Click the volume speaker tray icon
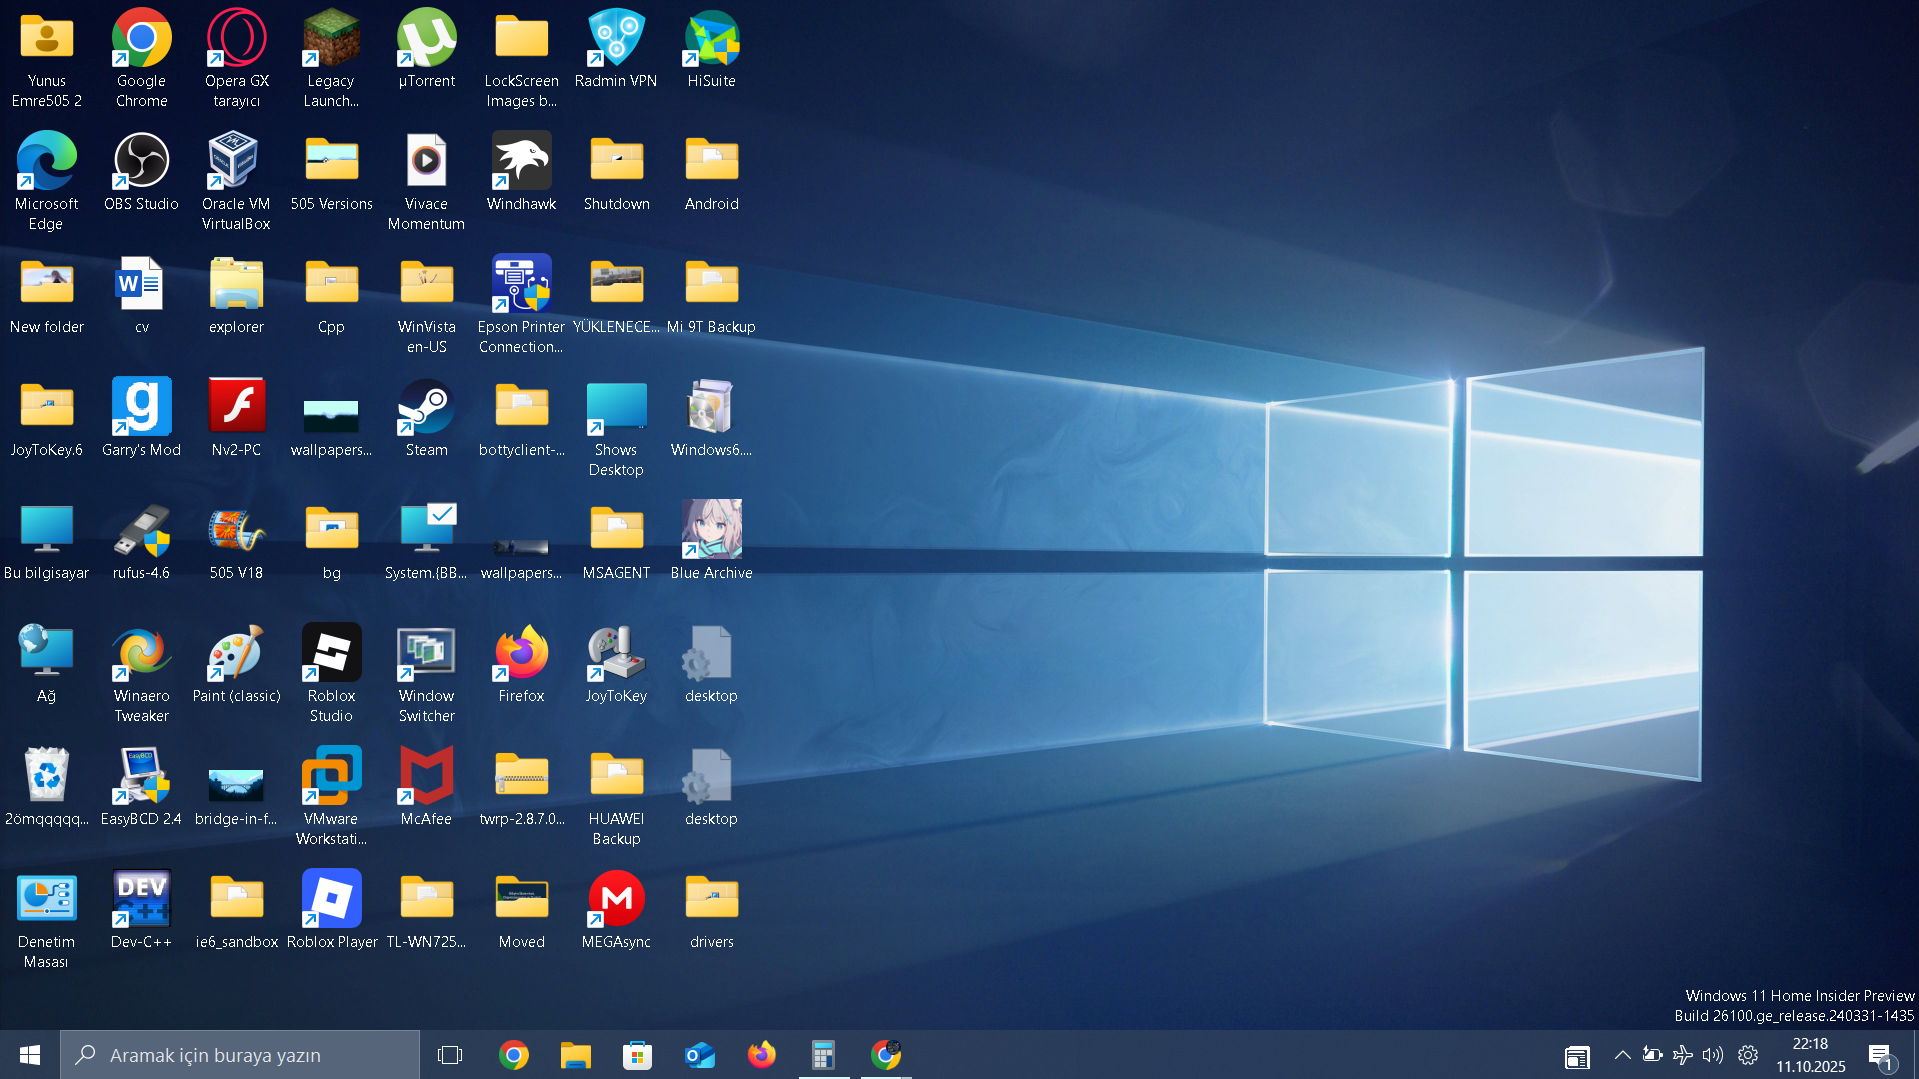 1713,1055
